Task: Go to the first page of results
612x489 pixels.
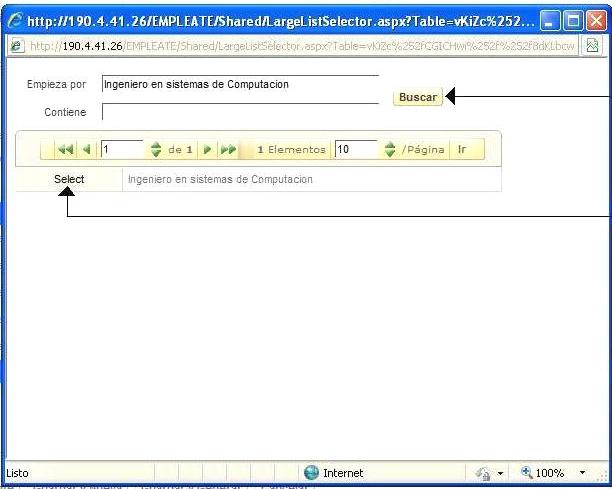Action: pyautogui.click(x=67, y=150)
